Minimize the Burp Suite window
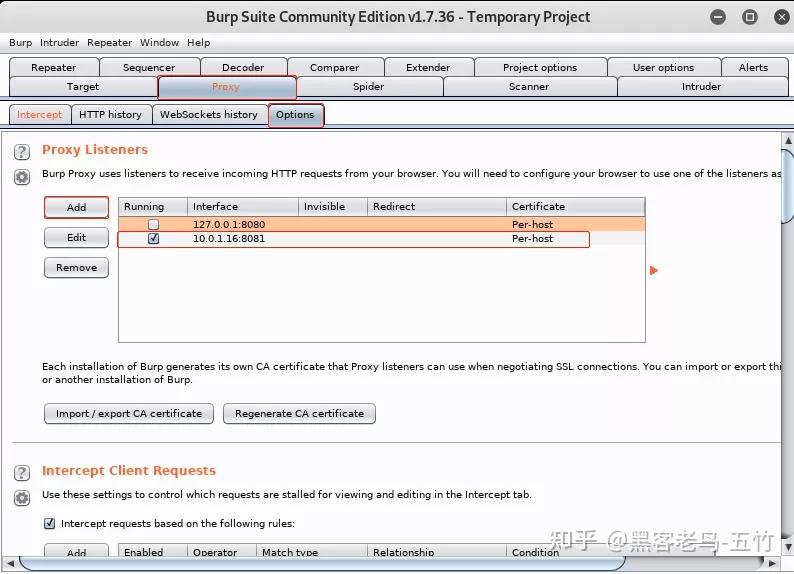794x574 pixels. point(718,17)
